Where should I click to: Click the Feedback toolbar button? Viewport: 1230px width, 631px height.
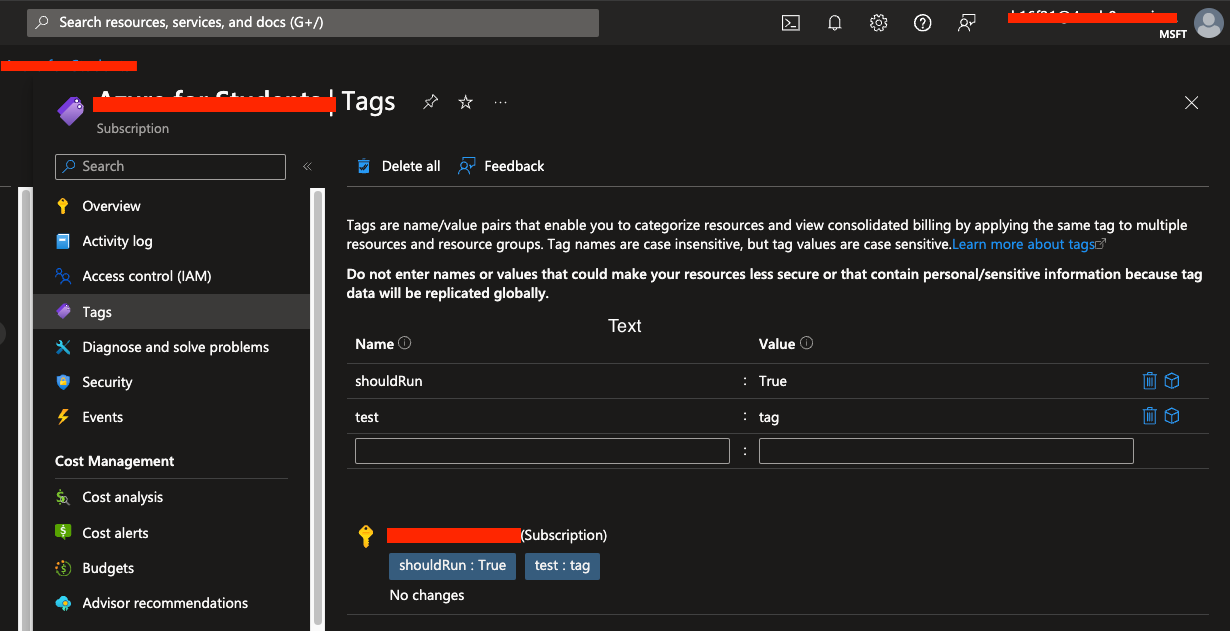click(501, 166)
